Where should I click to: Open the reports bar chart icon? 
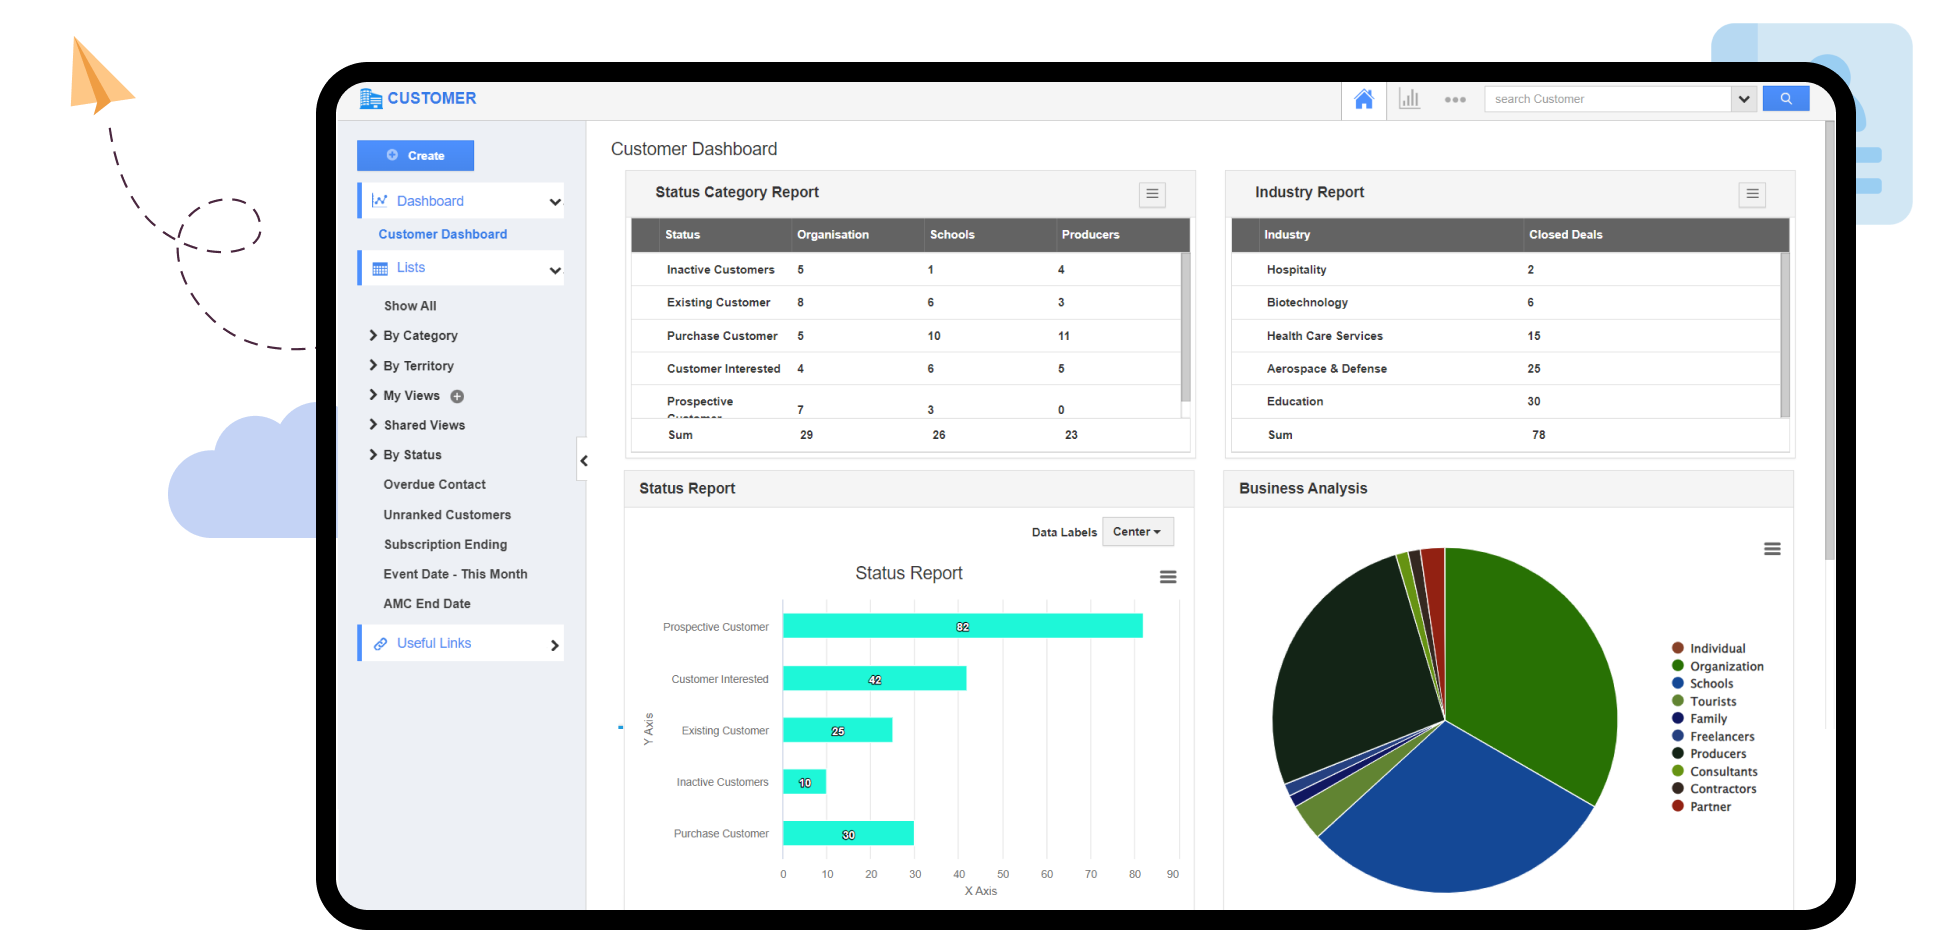(1409, 99)
